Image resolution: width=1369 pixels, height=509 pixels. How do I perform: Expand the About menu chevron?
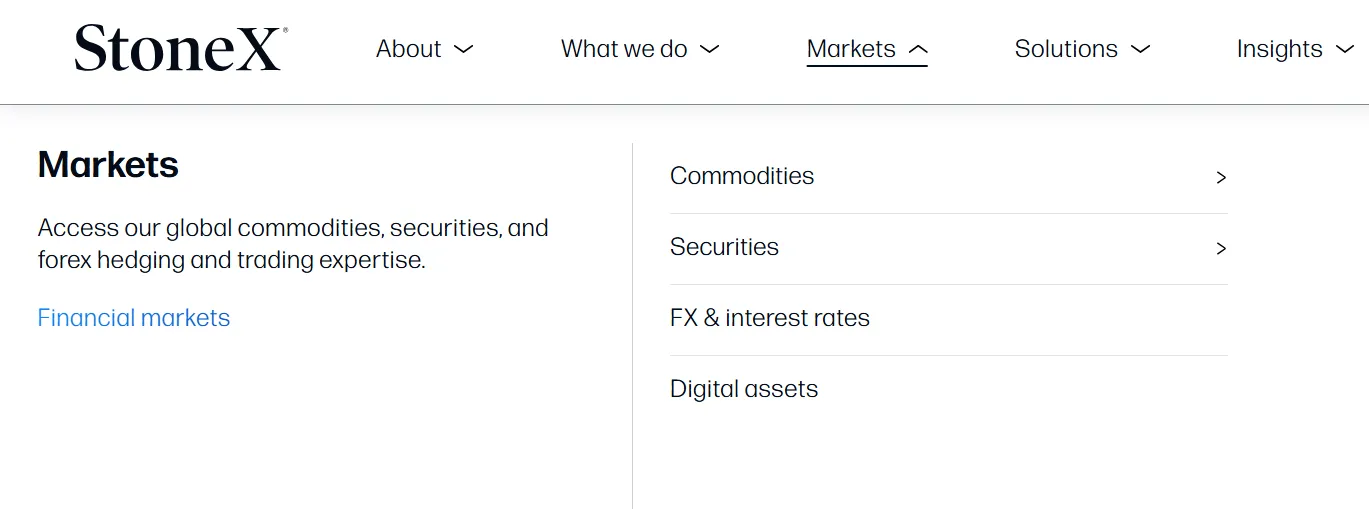463,49
